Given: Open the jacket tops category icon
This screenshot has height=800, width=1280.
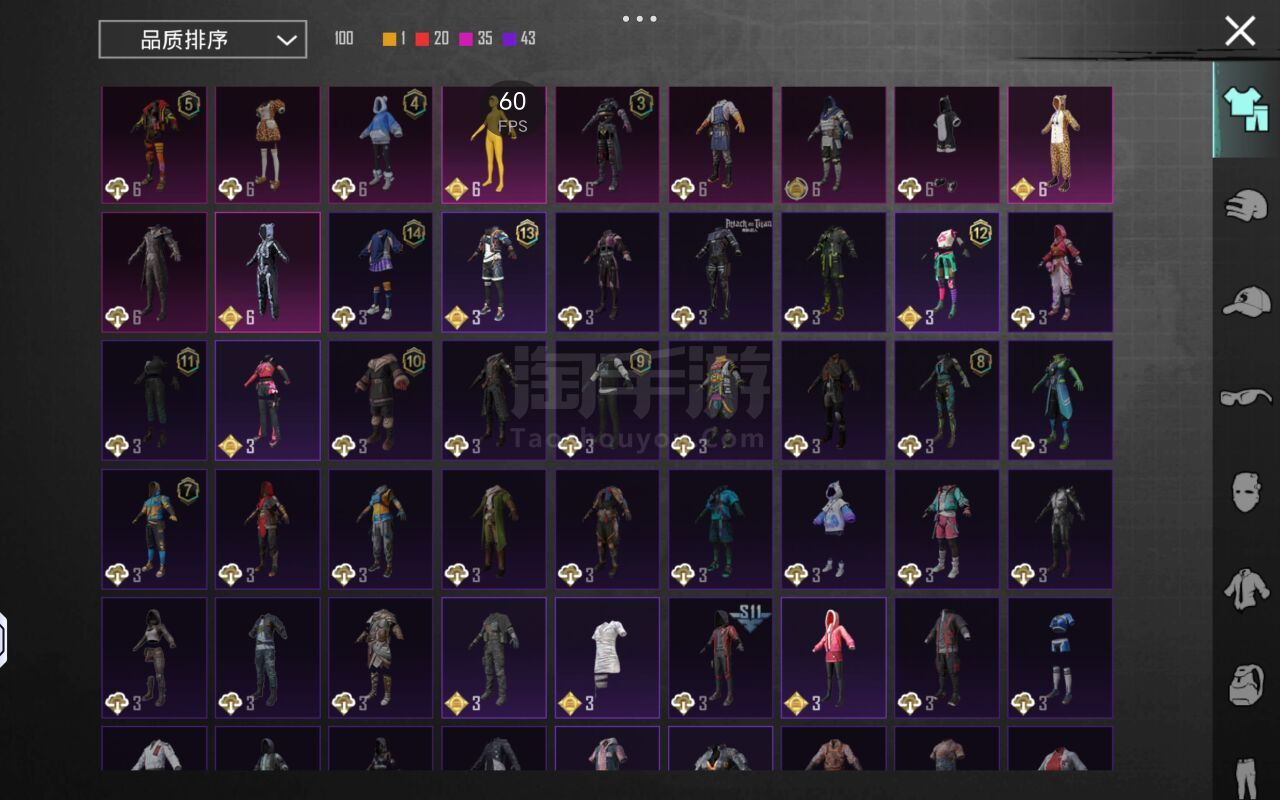Looking at the screenshot, I should (1246, 587).
